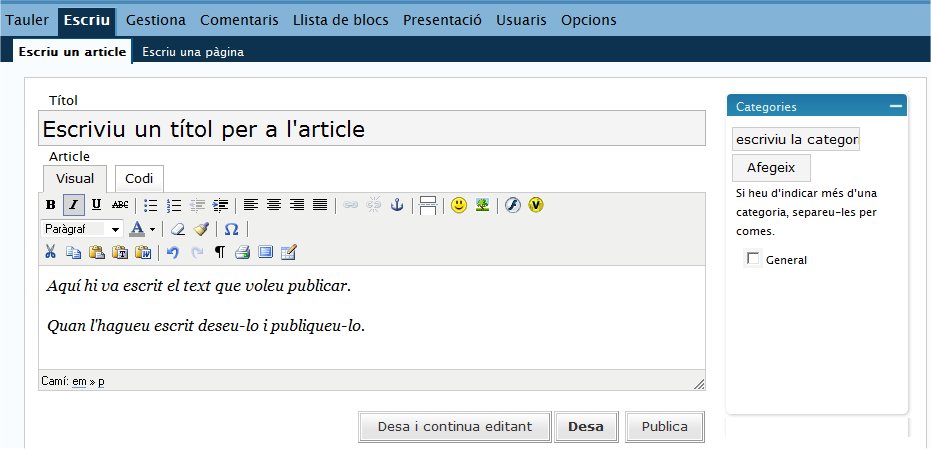
Task: Open text color dropdown arrow
Action: [152, 229]
